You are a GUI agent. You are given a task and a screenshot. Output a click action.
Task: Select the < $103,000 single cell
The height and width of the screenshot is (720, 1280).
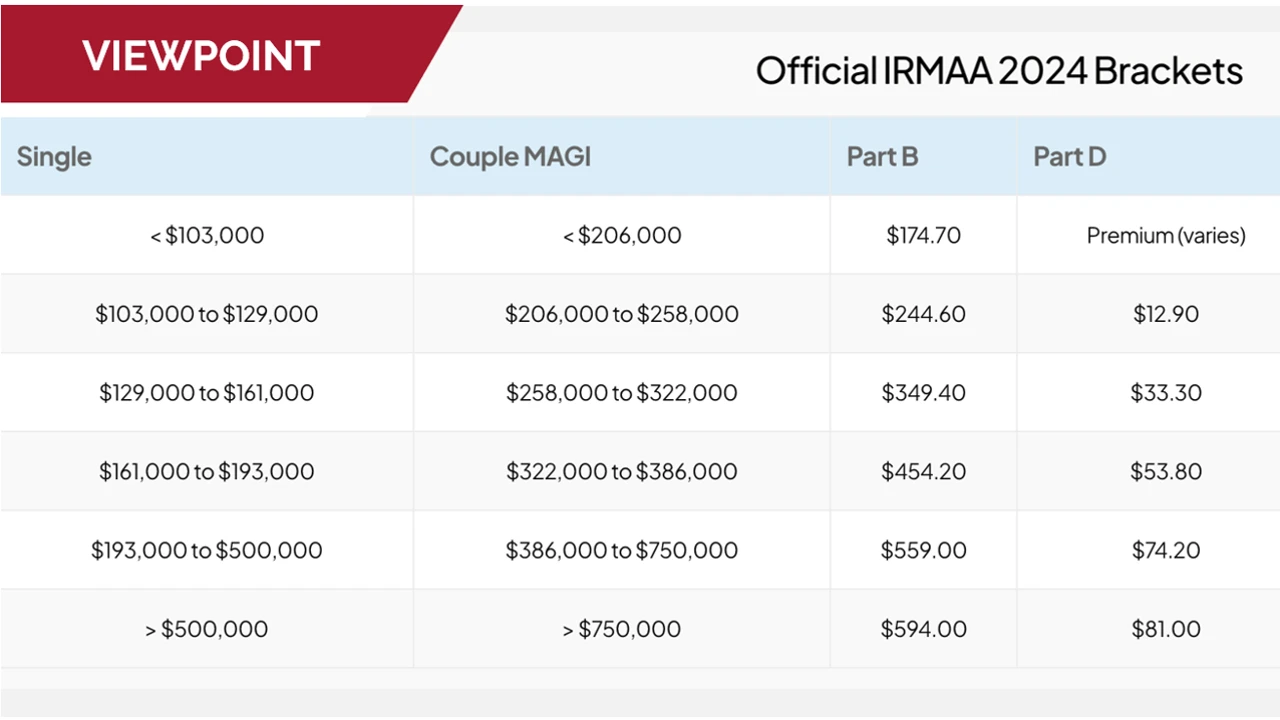[207, 236]
